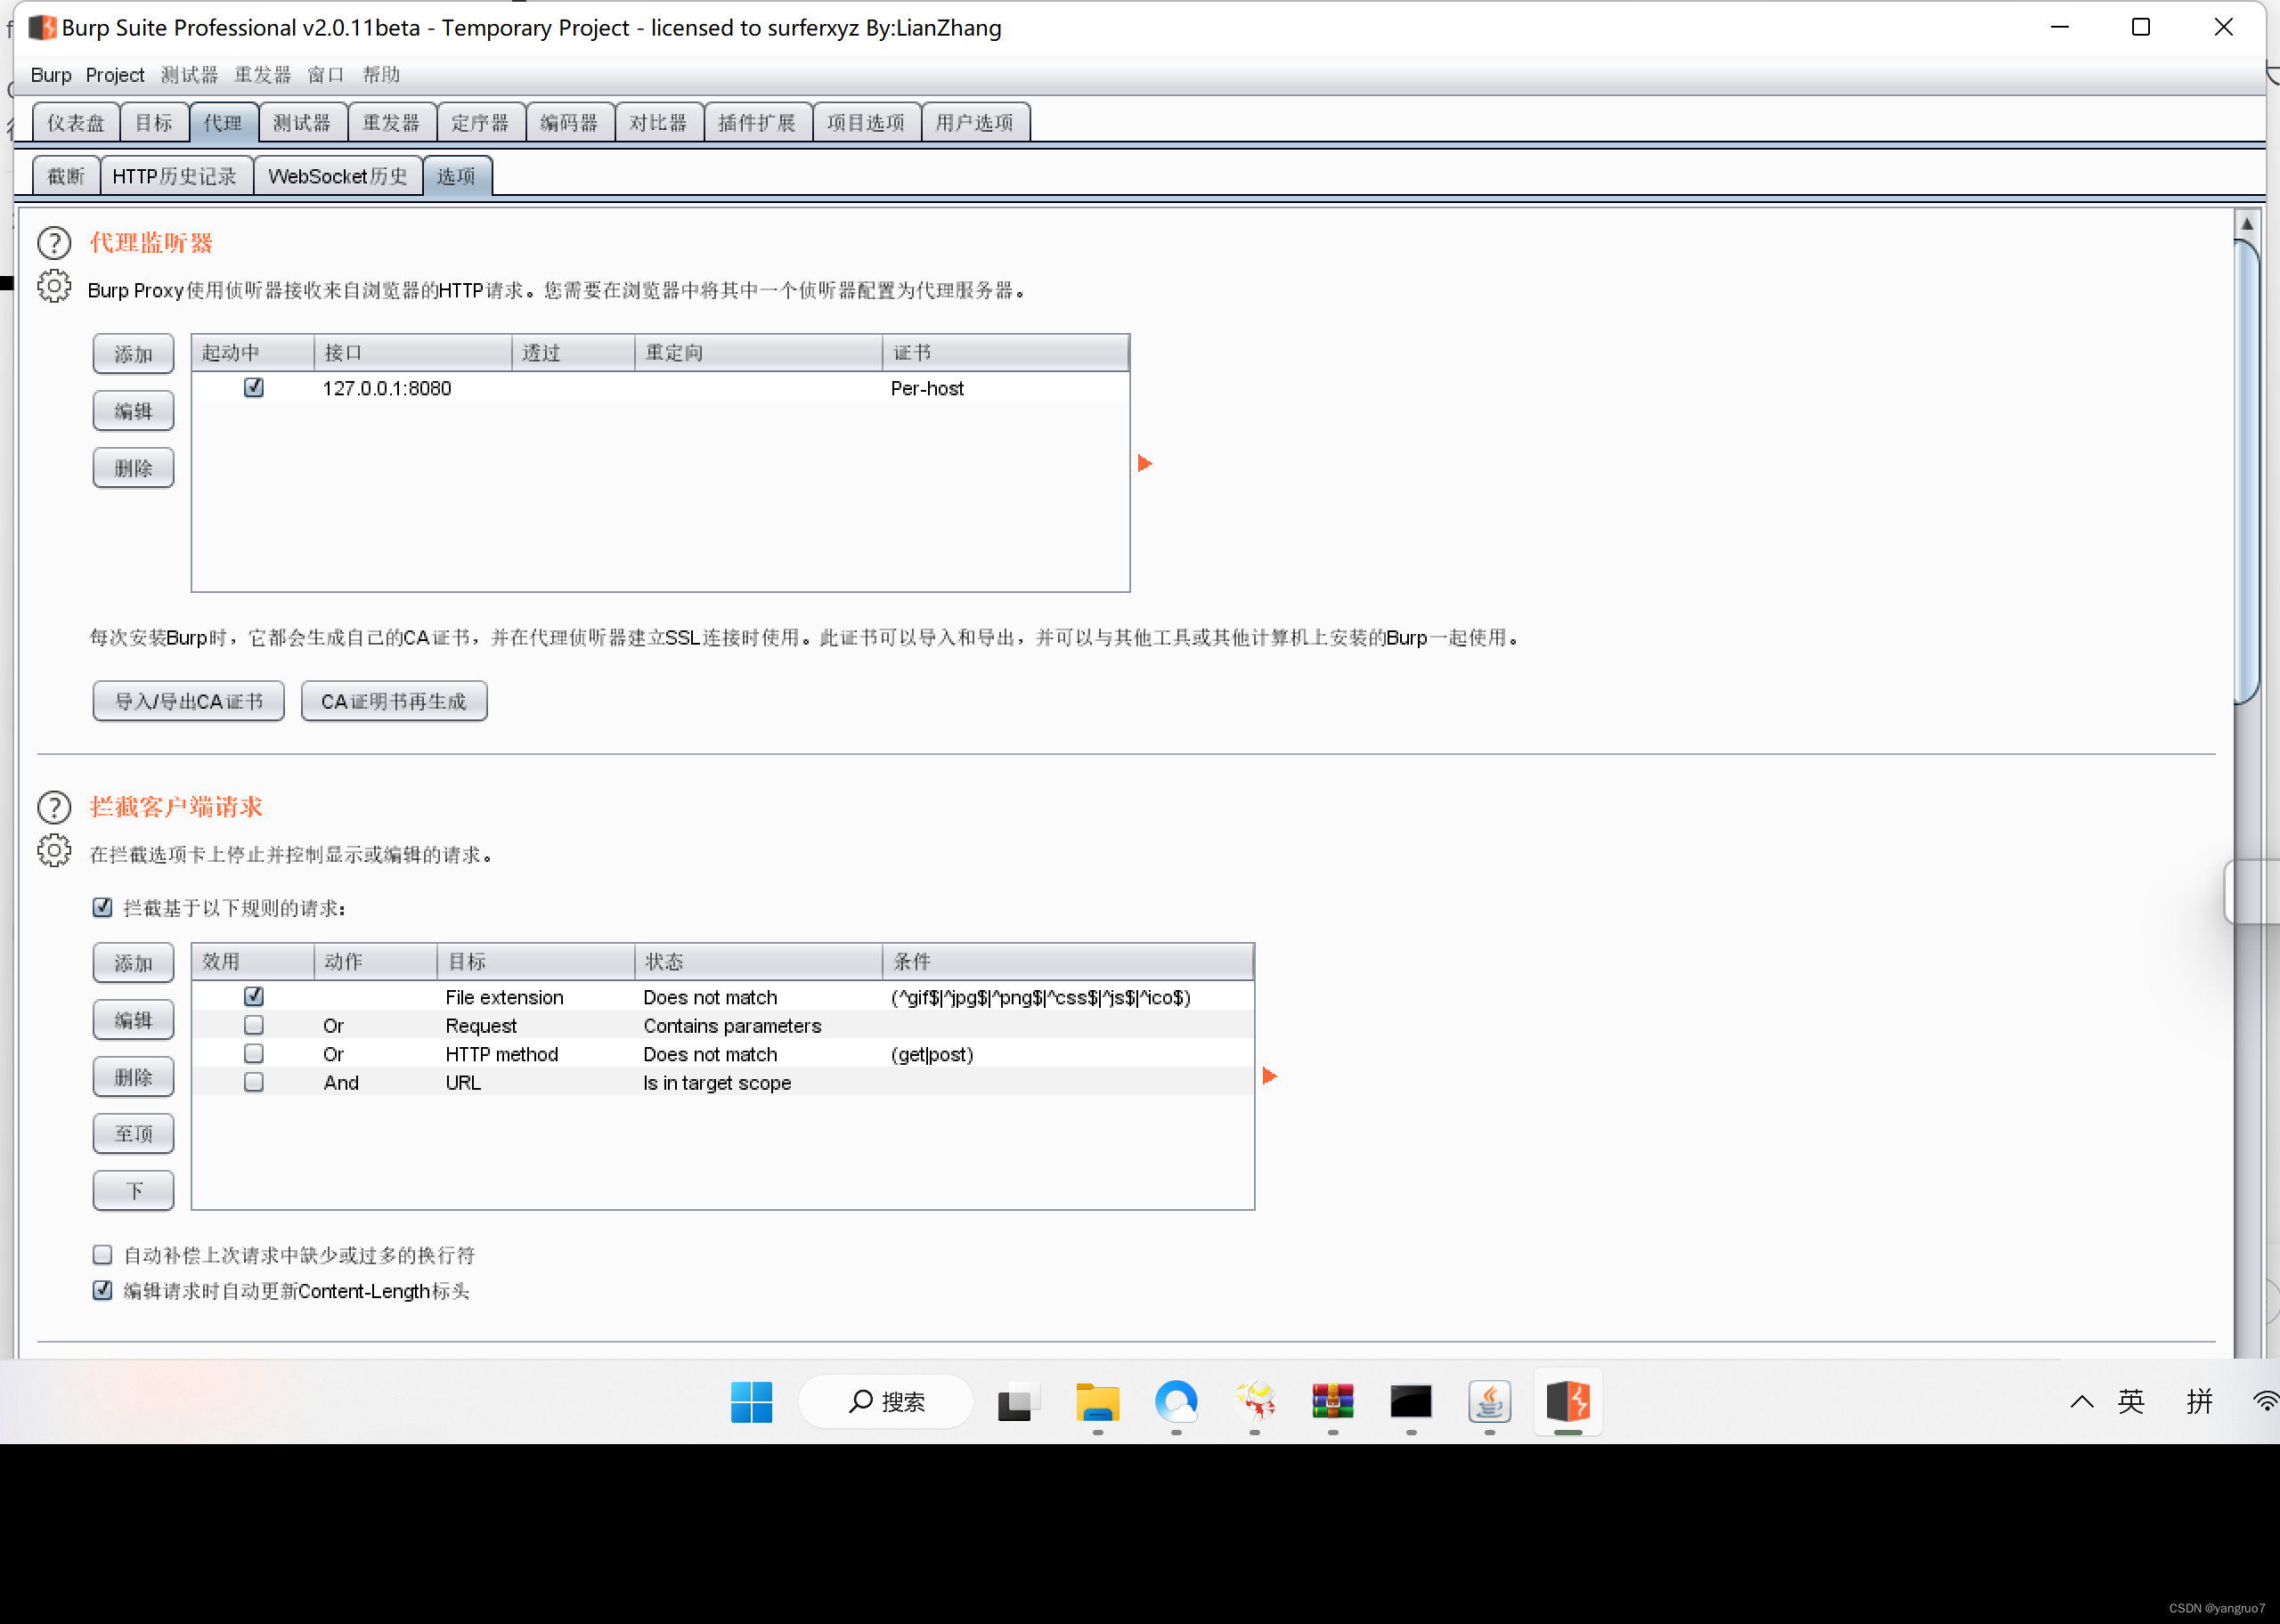Launch the Java application from the taskbar
The width and height of the screenshot is (2280, 1624).
1488,1402
